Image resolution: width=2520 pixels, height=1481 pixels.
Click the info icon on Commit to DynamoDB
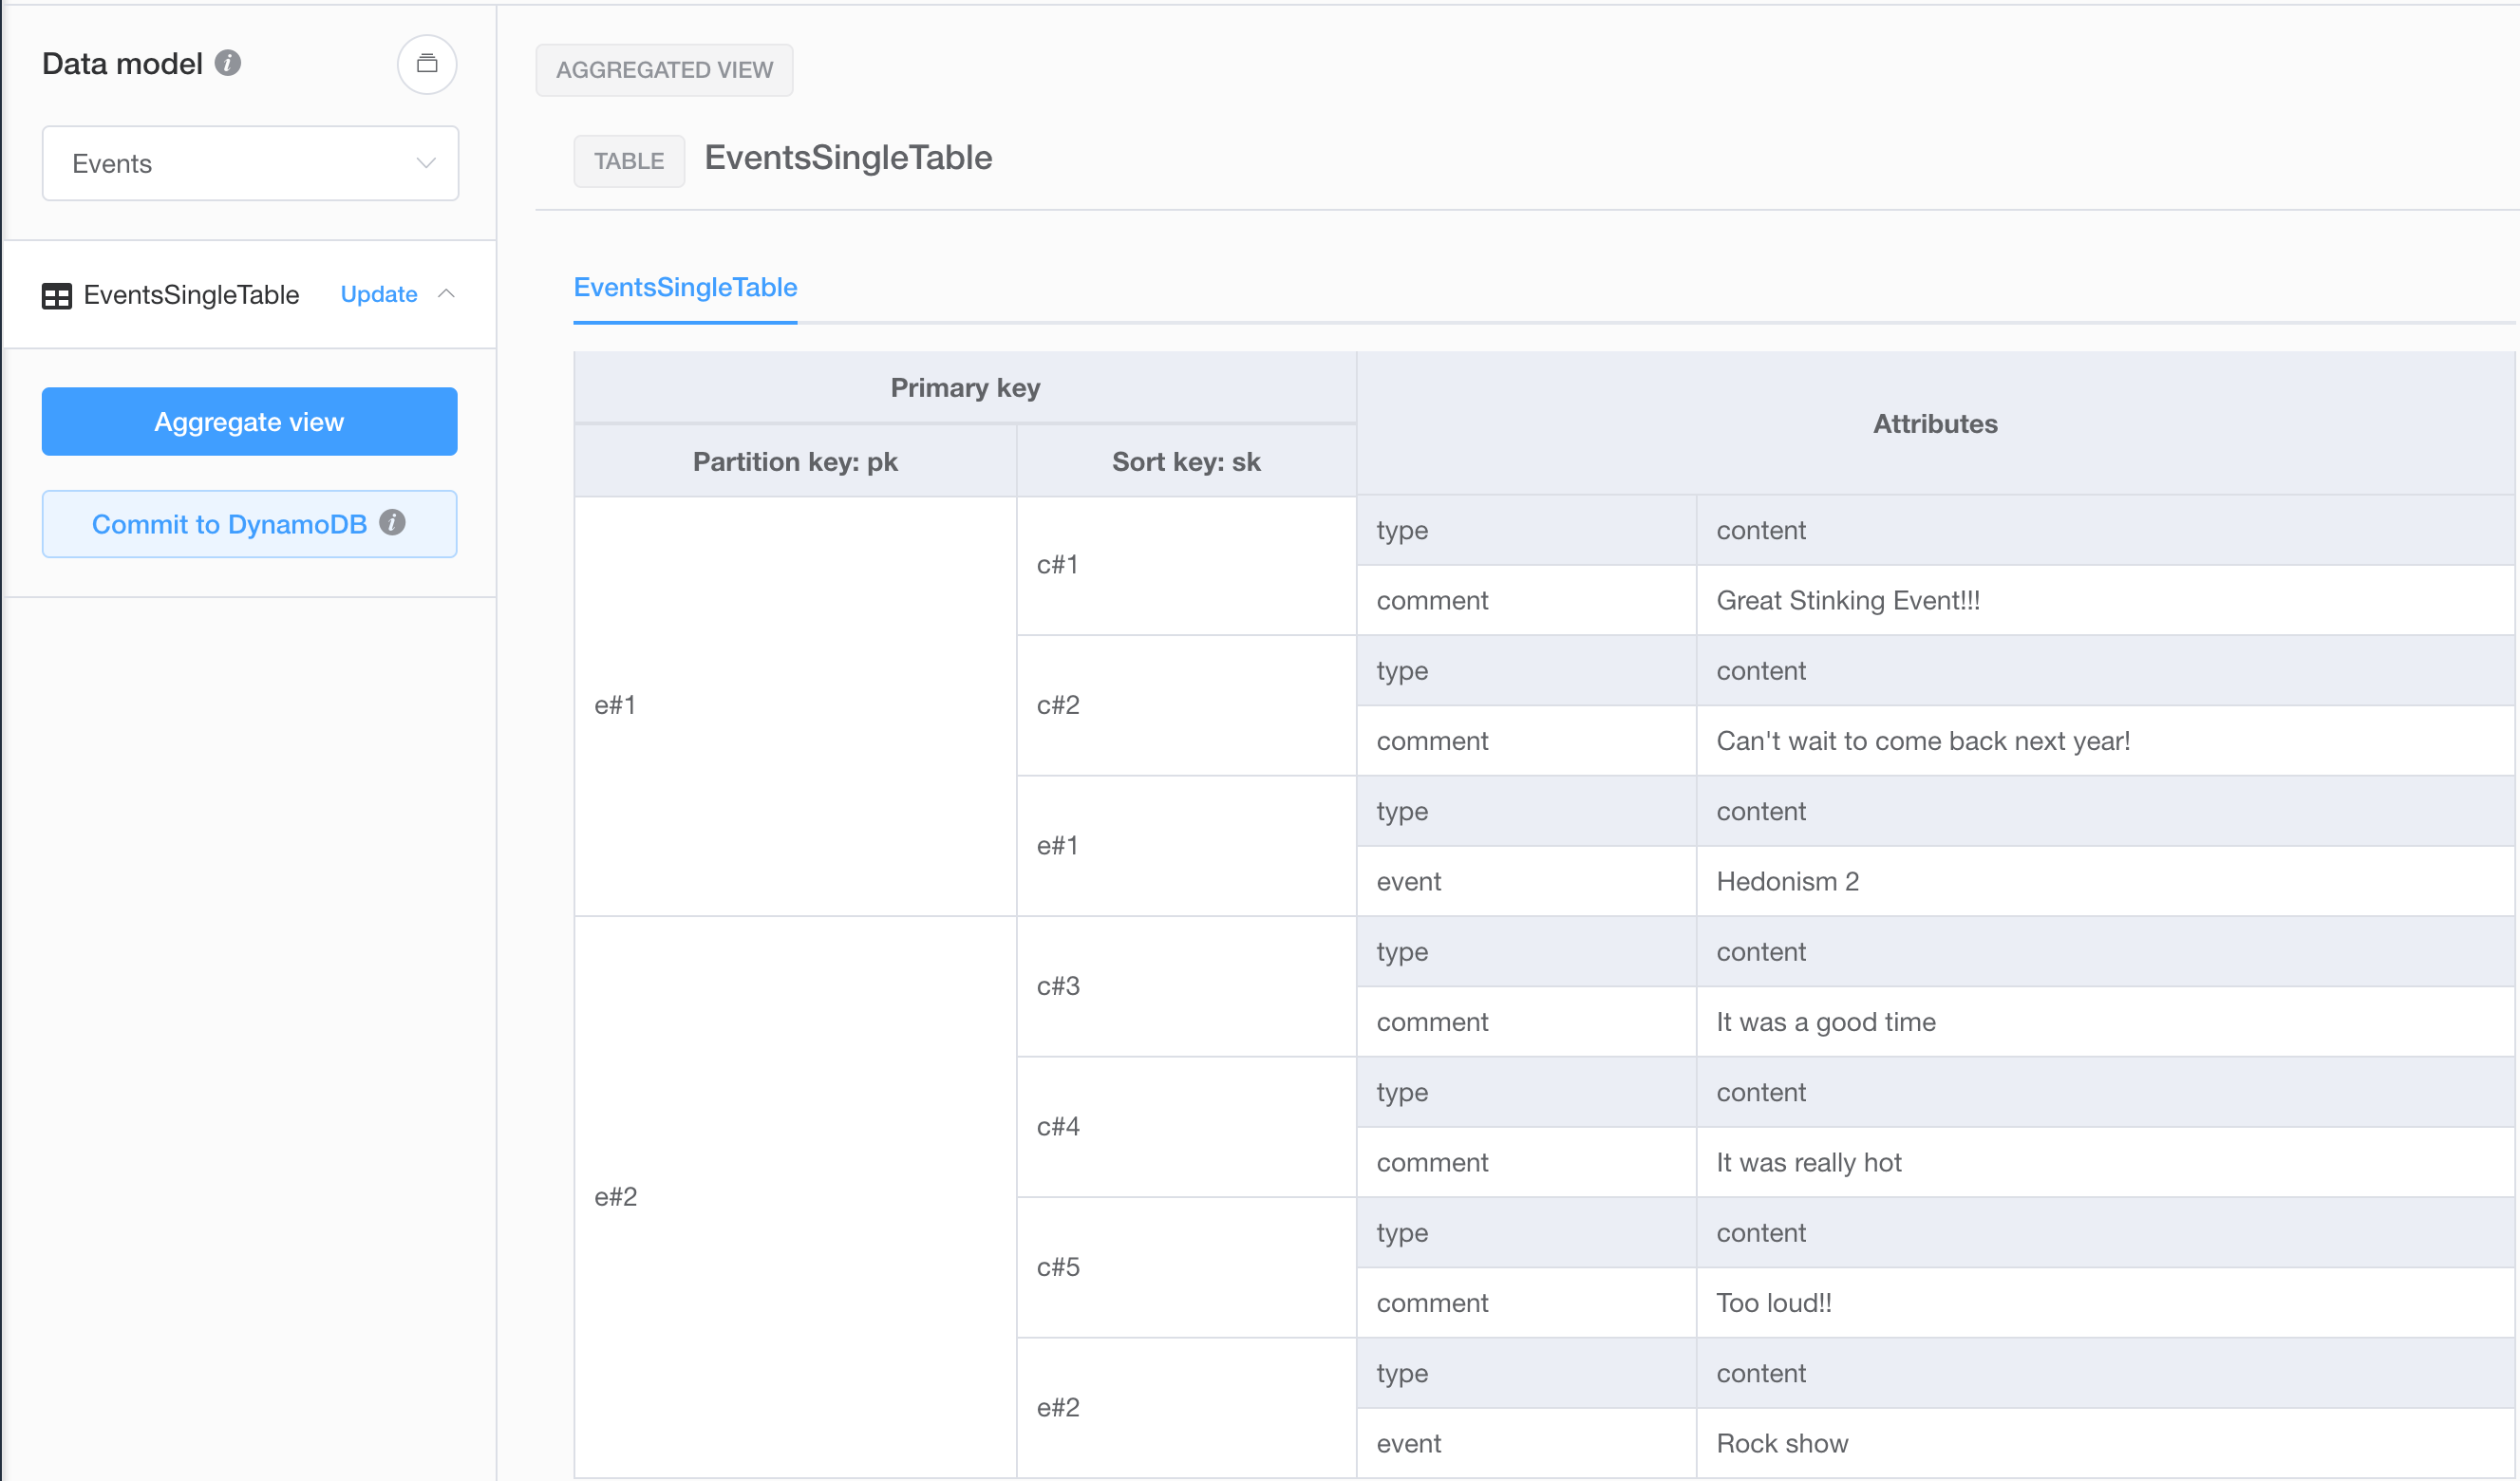point(393,523)
